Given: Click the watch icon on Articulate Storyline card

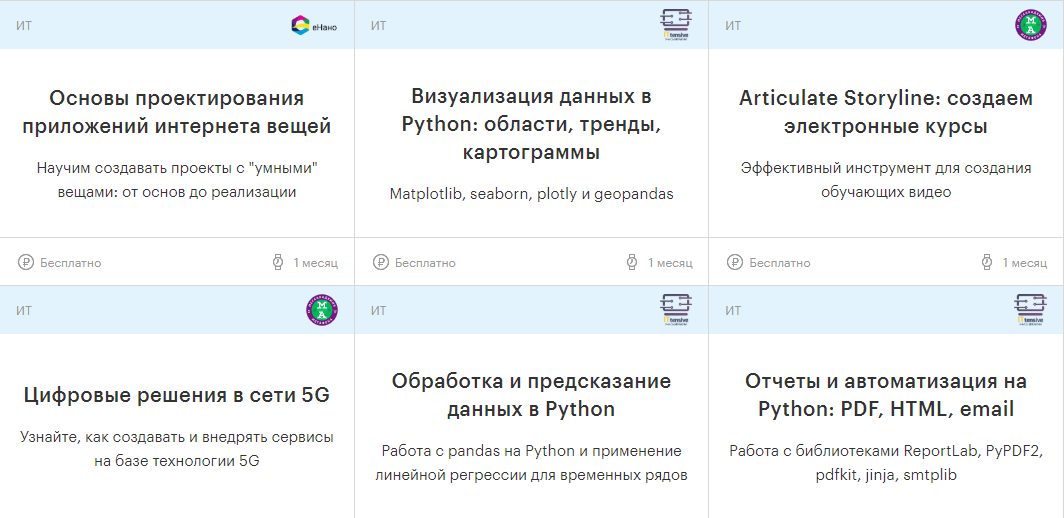Looking at the screenshot, I should (986, 263).
